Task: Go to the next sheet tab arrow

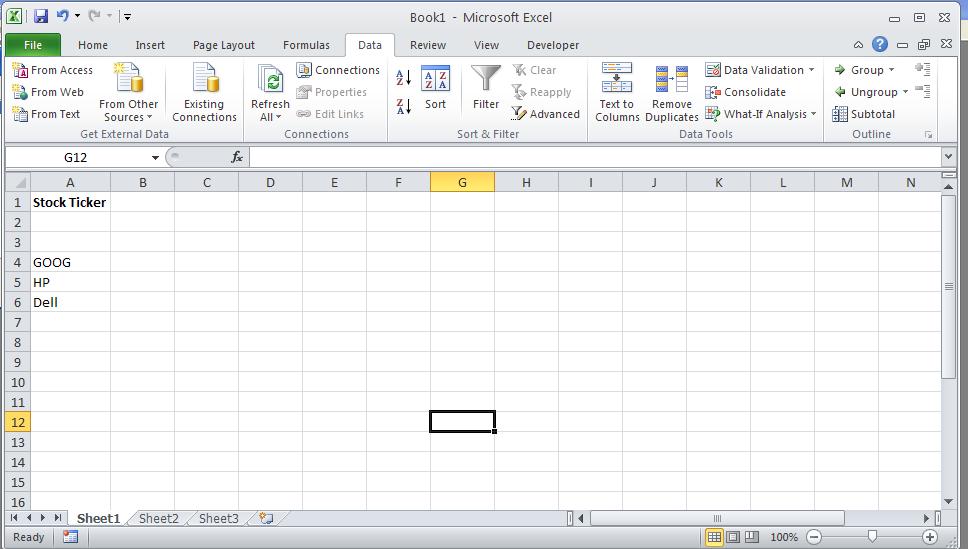Action: point(43,518)
